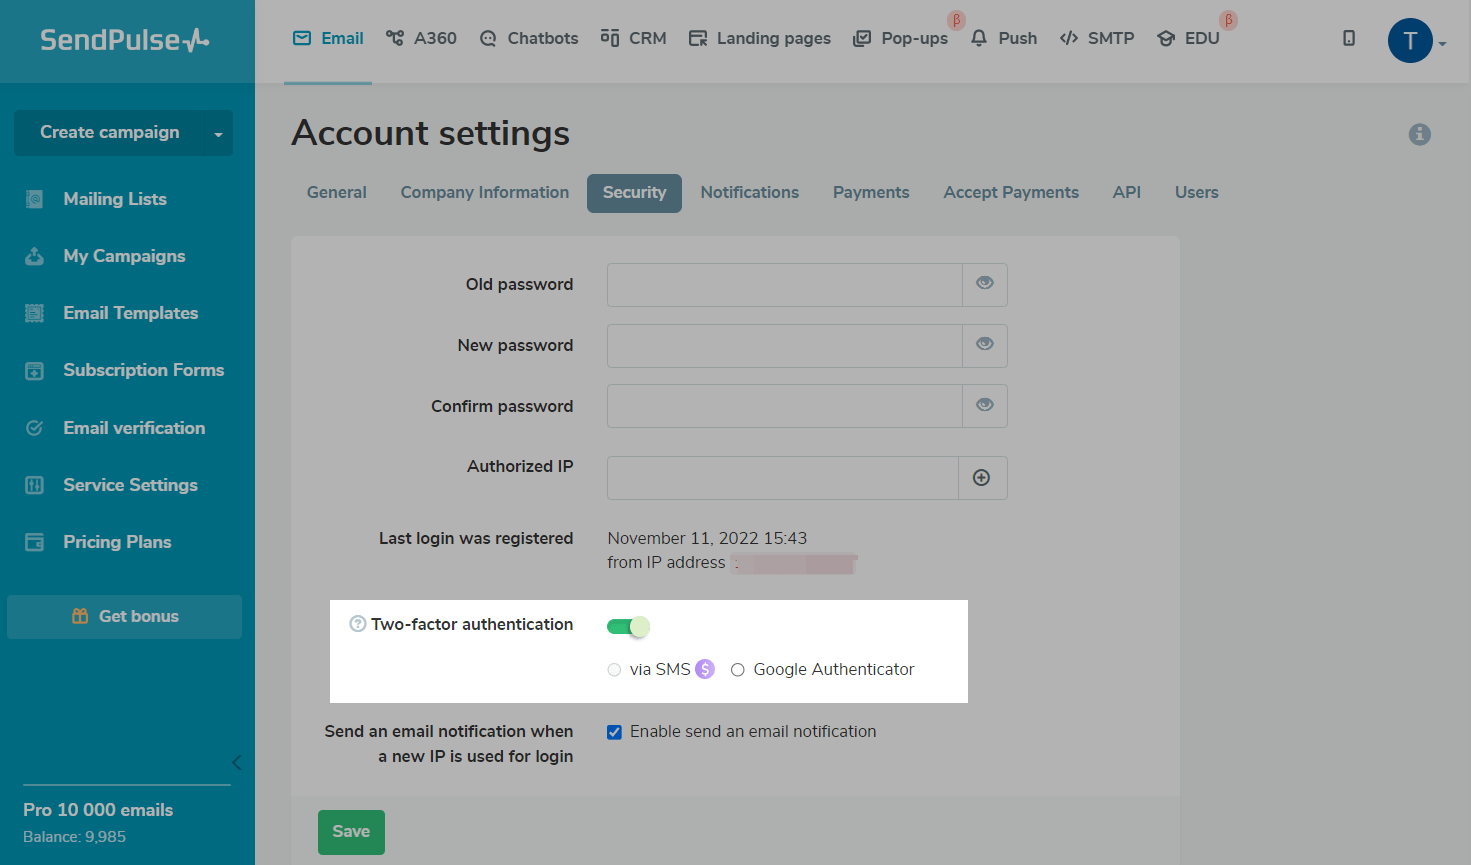
Task: Click the Pricing Plans sidebar icon
Action: [x=35, y=542]
